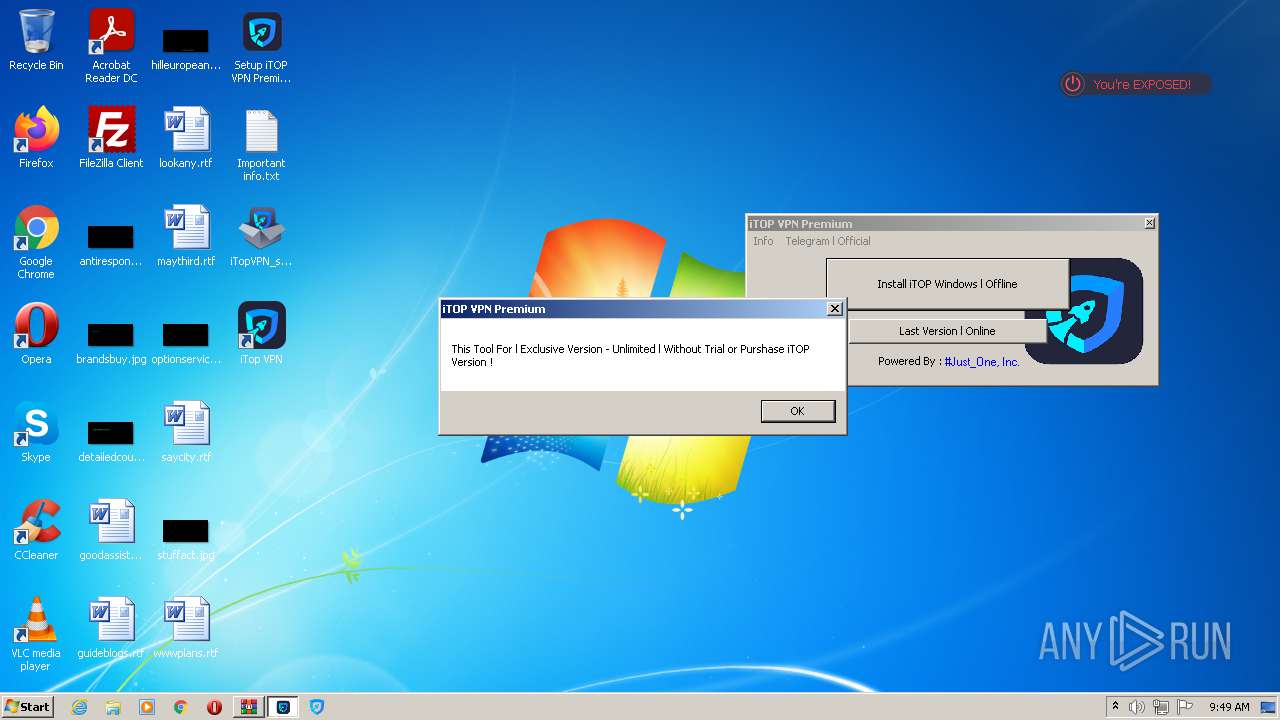The width and height of the screenshot is (1280, 720).
Task: Select the iTopVPN_s installer package icon
Action: pyautogui.click(x=261, y=236)
